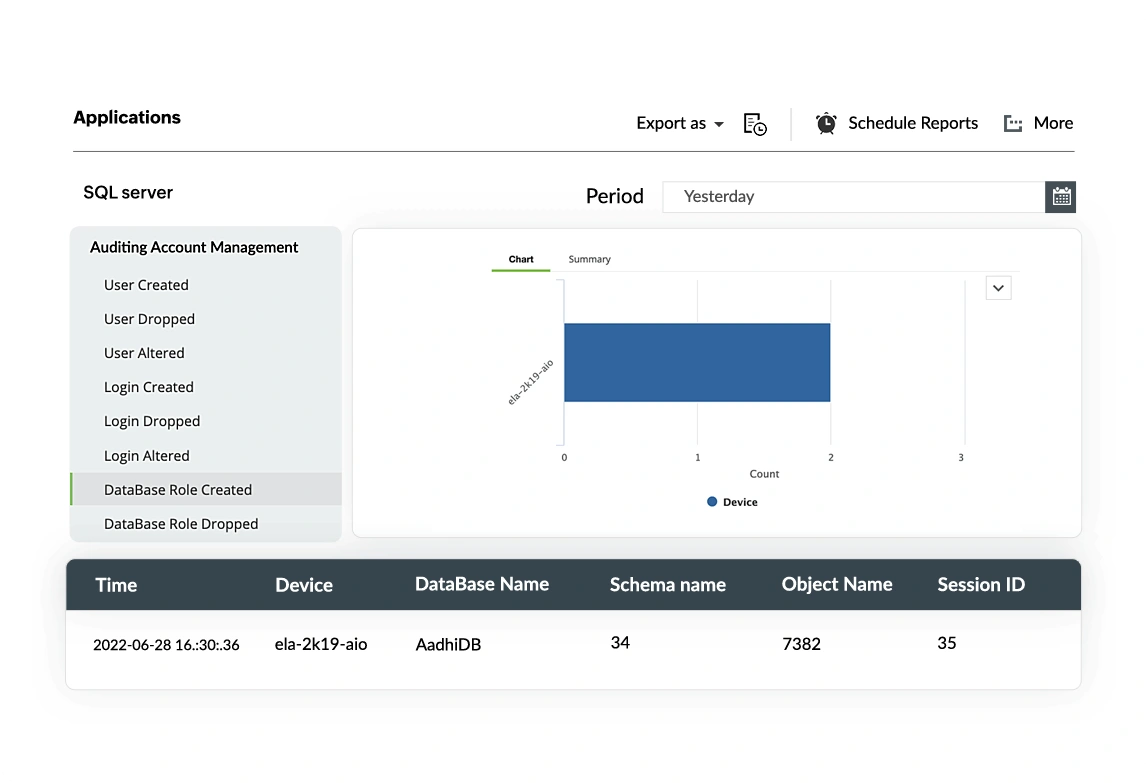Click the blue ela-2k19-aio bar
Screen dimensions: 1146x783
point(697,363)
